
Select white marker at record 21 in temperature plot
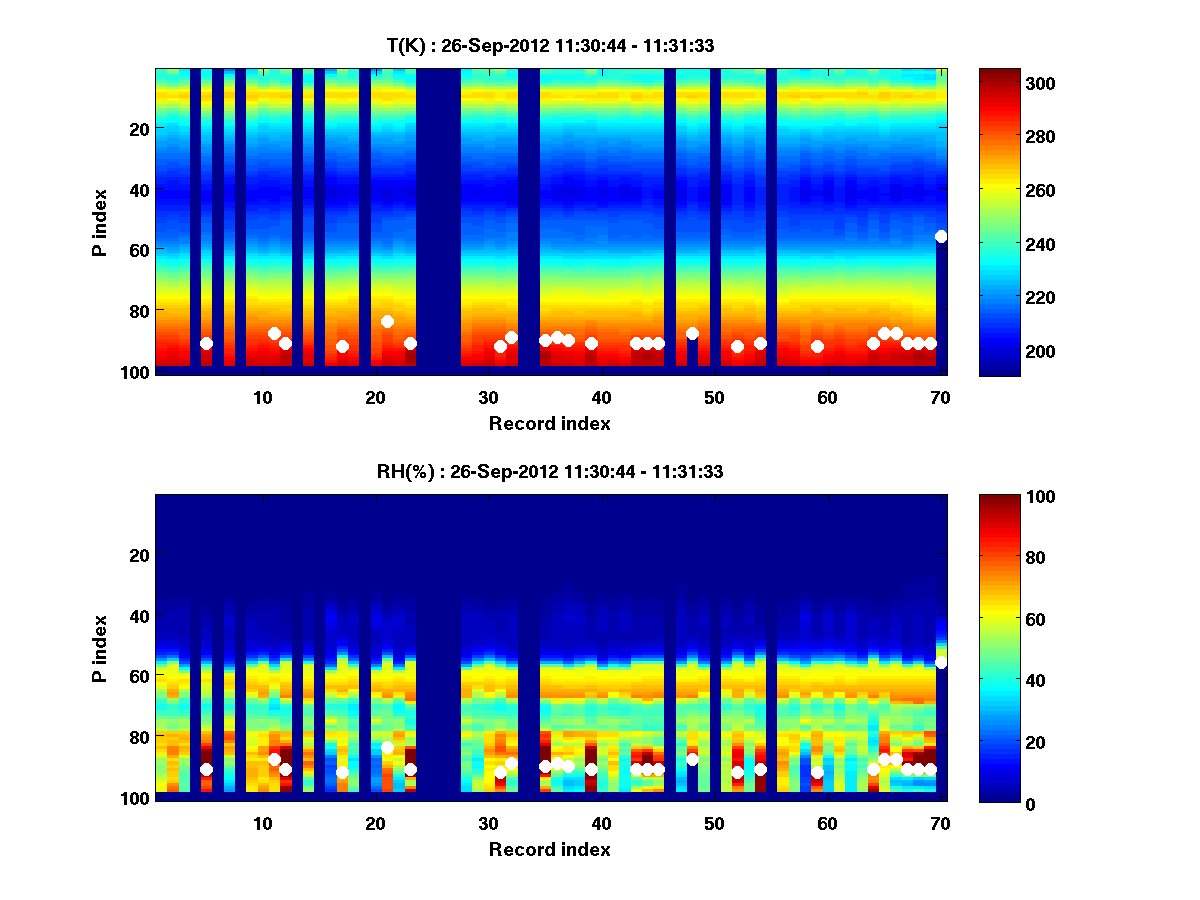coord(387,321)
